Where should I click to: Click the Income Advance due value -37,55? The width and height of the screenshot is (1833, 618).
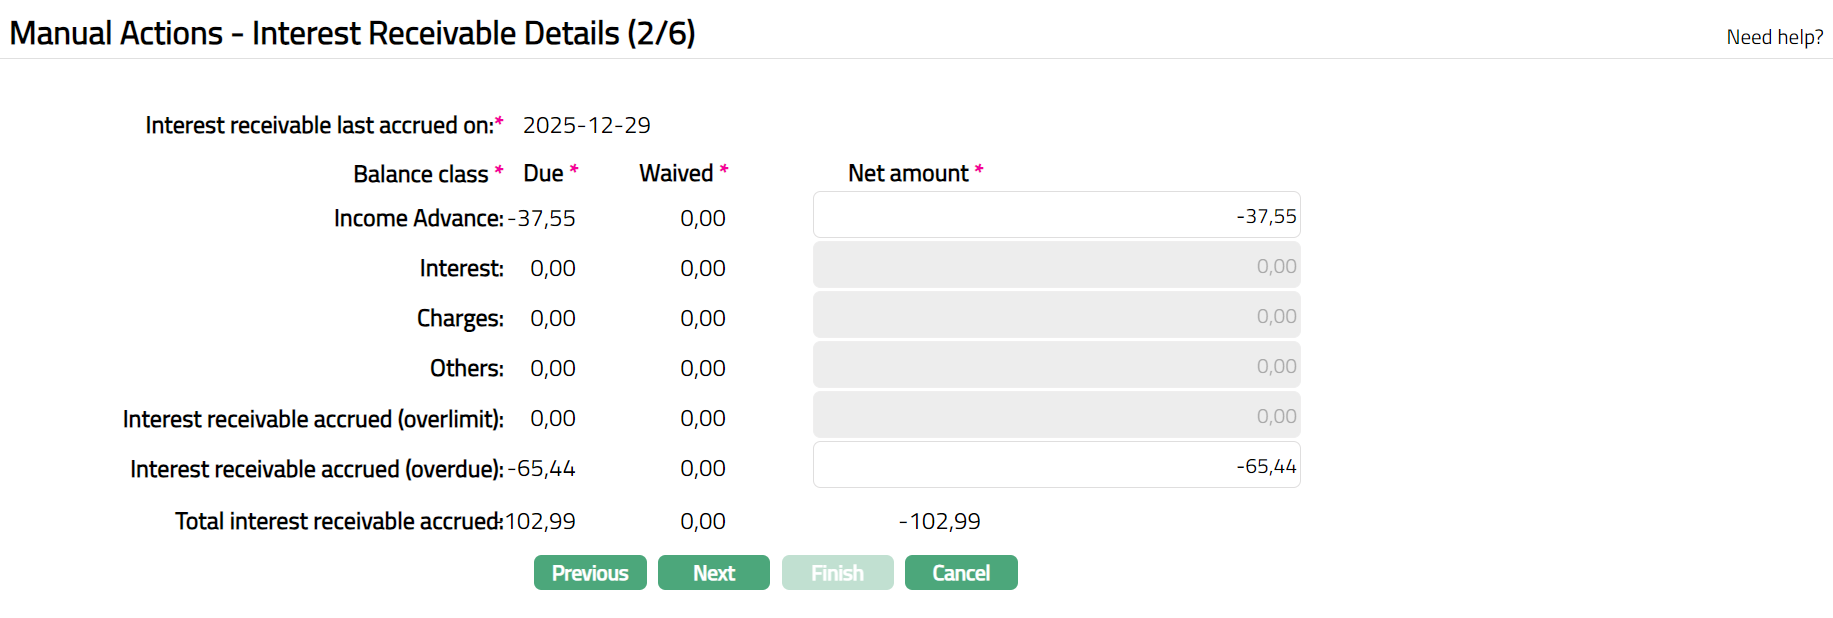point(542,218)
